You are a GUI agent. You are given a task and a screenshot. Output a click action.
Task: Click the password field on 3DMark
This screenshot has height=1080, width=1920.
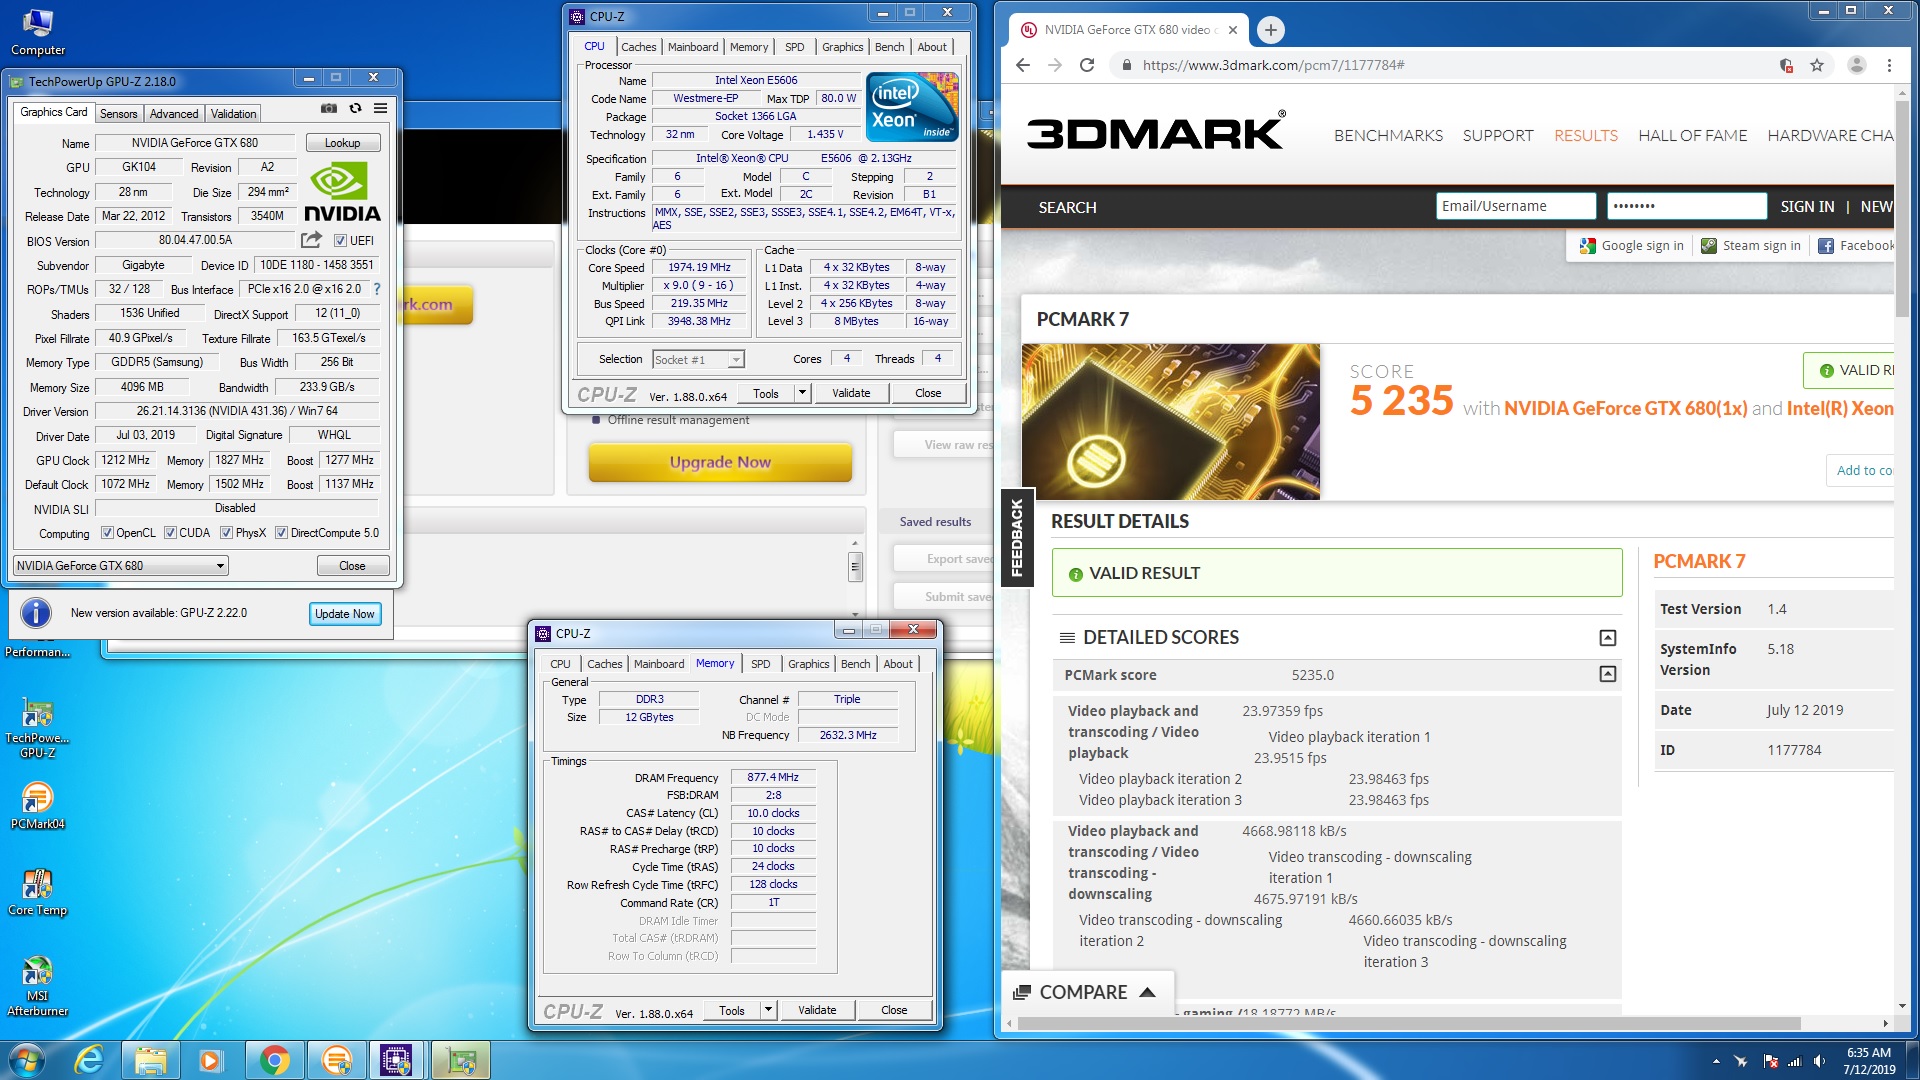pos(1687,206)
